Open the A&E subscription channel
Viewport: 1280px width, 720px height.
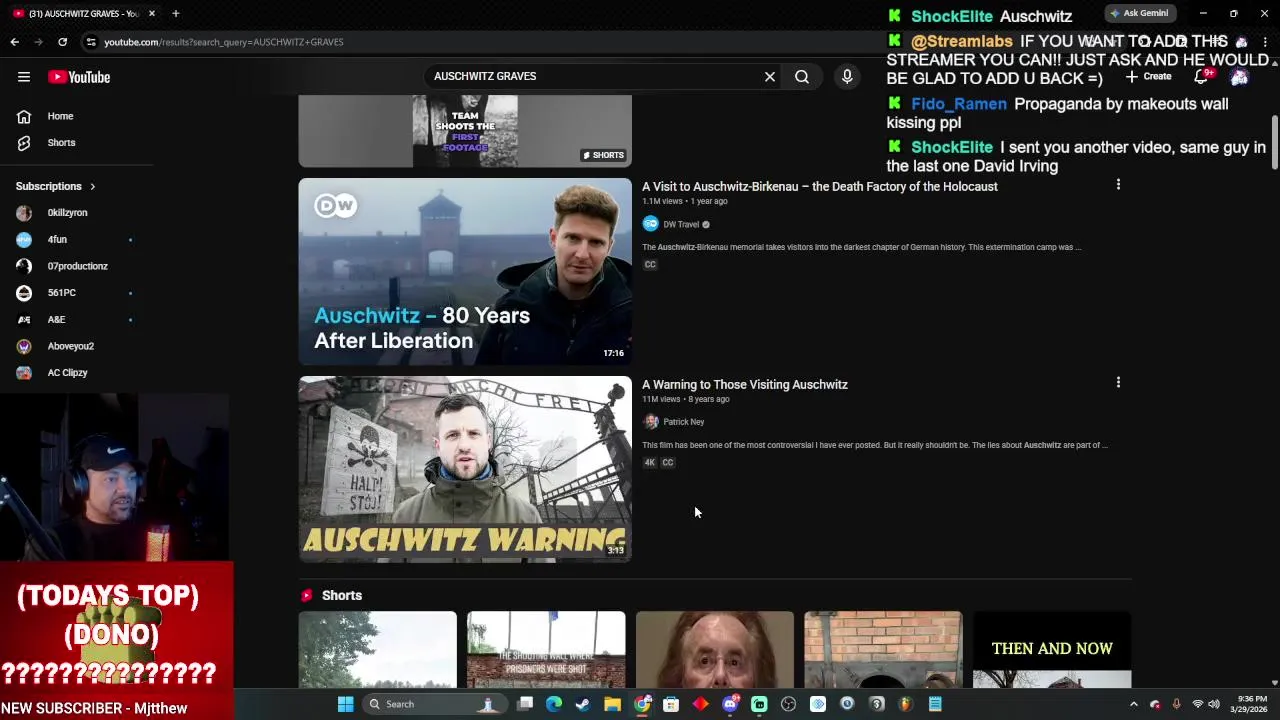(56, 320)
